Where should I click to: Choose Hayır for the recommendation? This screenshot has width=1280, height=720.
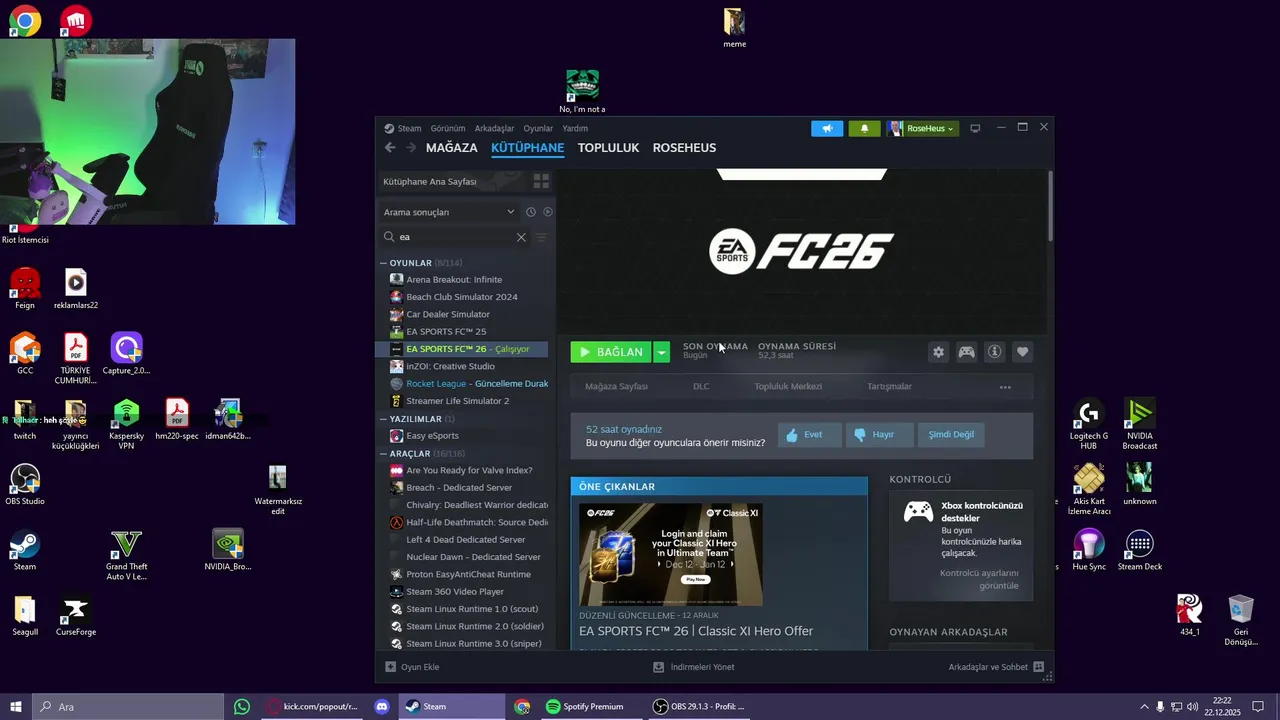pos(879,435)
